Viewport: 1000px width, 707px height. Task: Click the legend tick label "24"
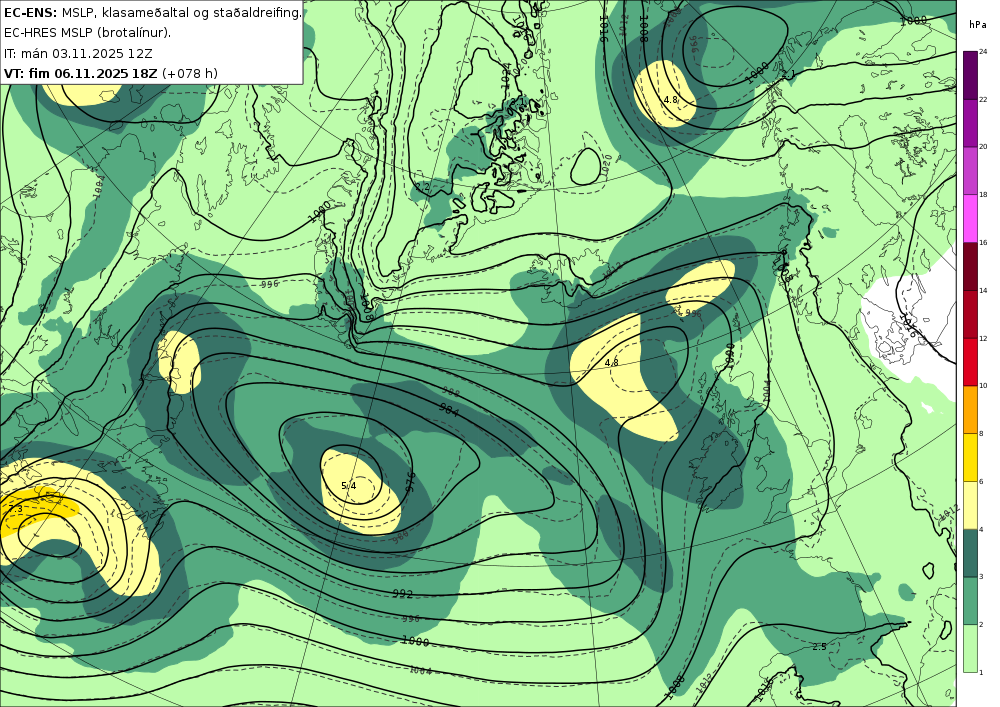(983, 52)
